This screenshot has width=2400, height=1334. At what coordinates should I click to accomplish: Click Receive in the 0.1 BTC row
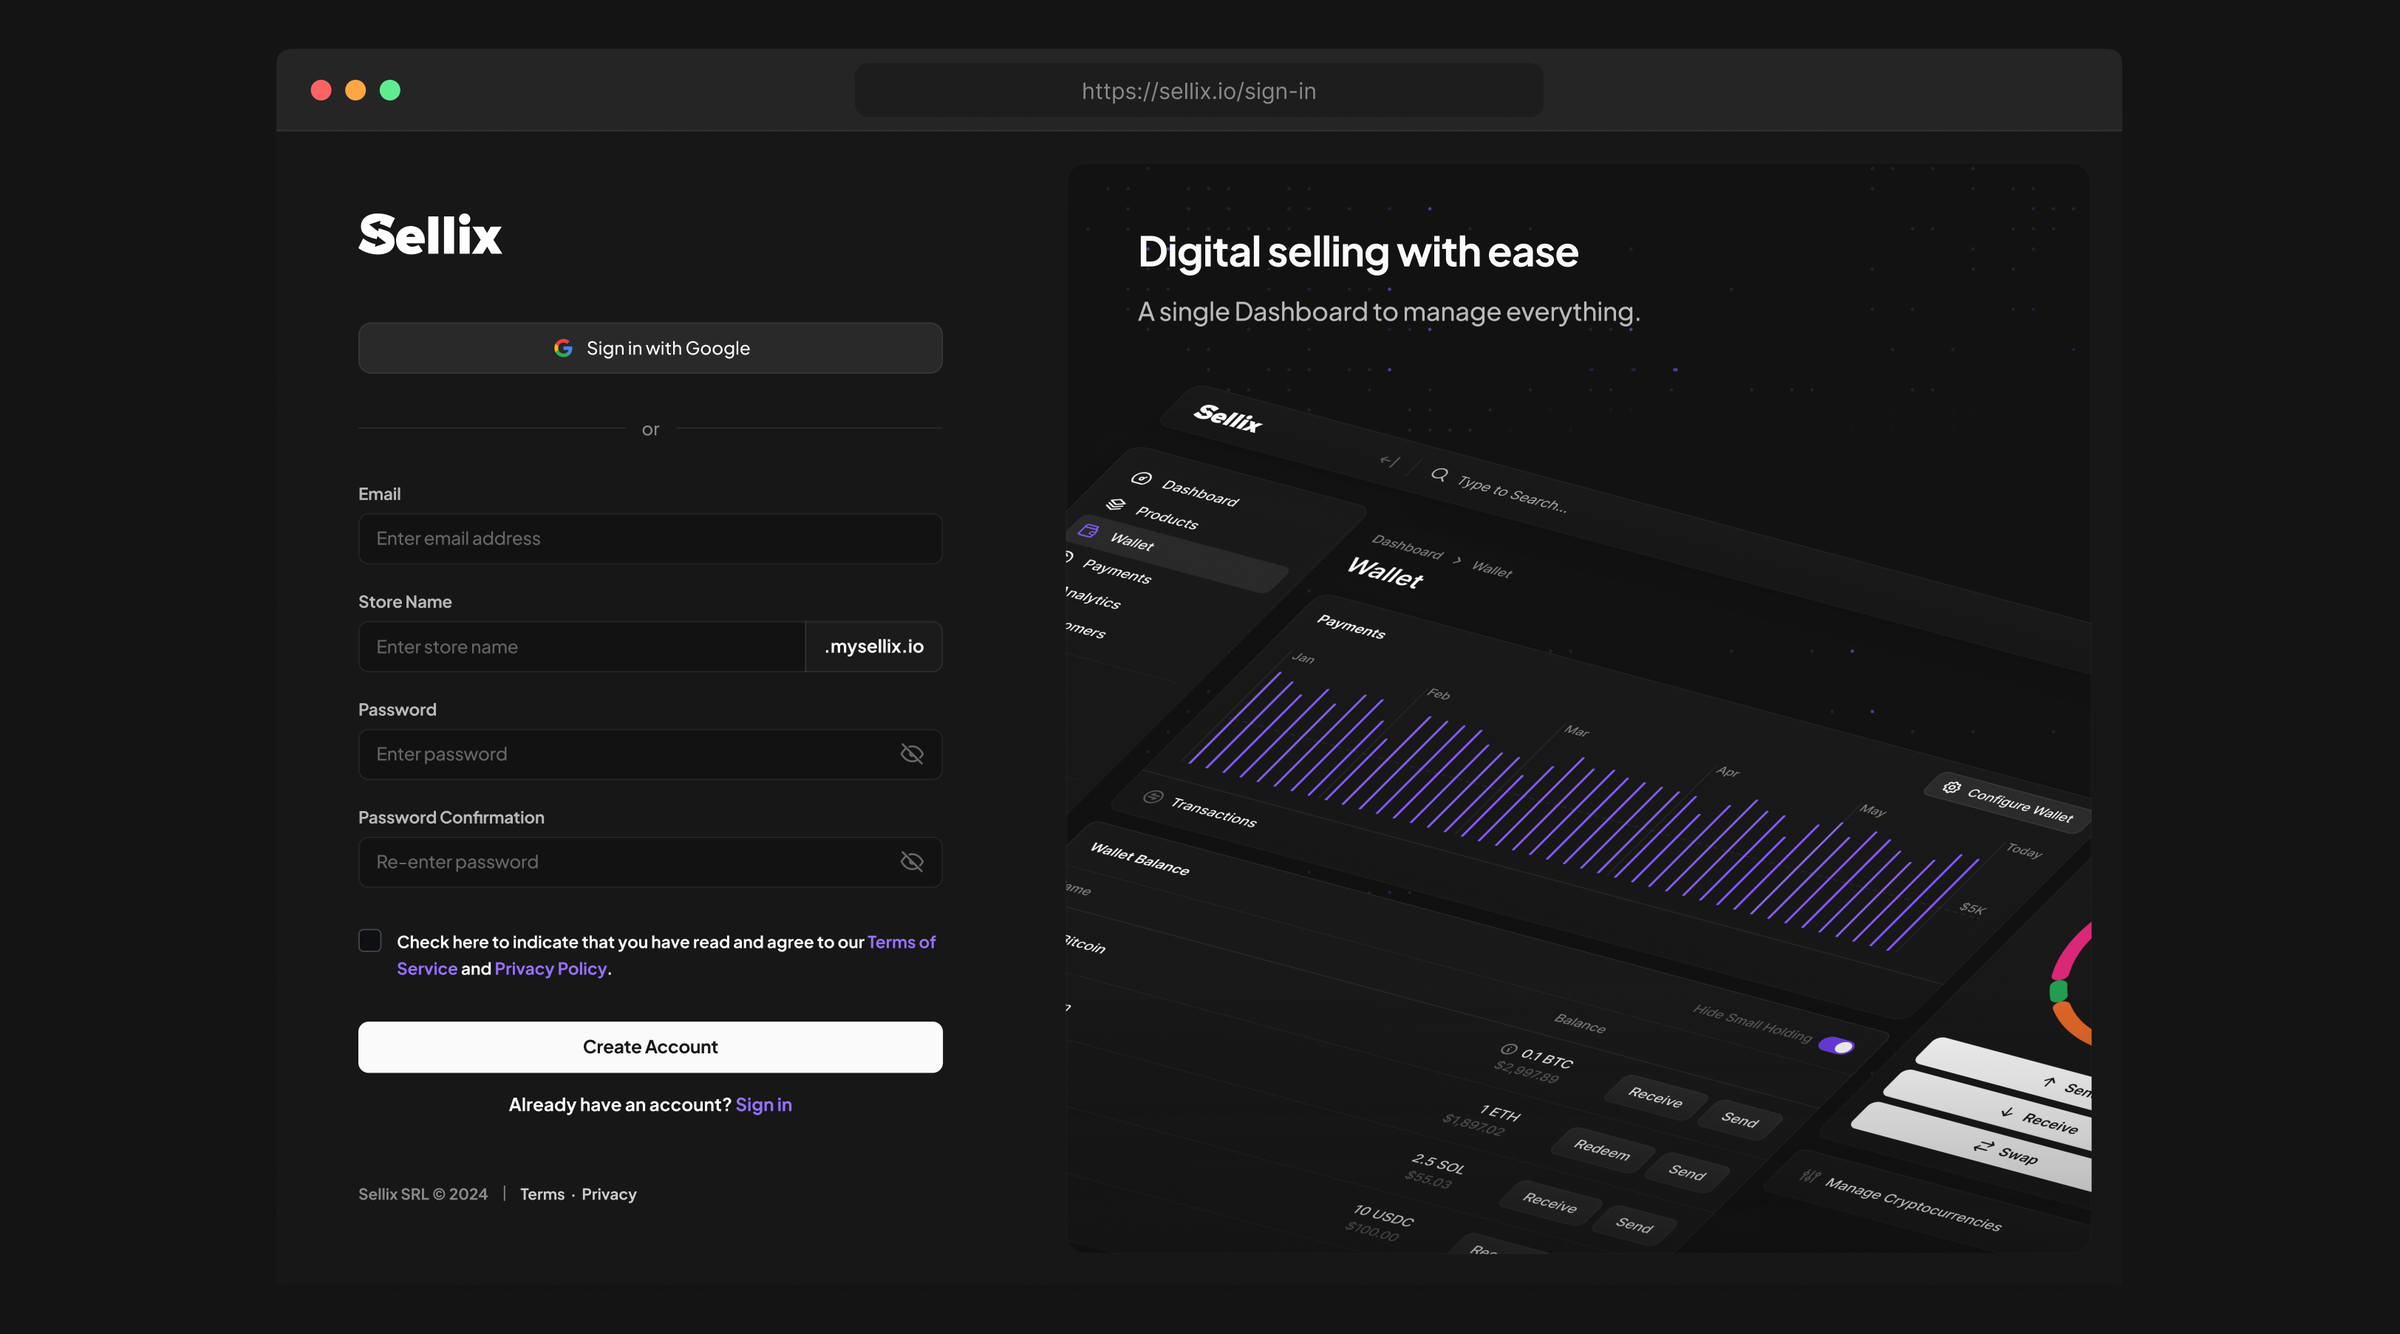pyautogui.click(x=1655, y=1097)
